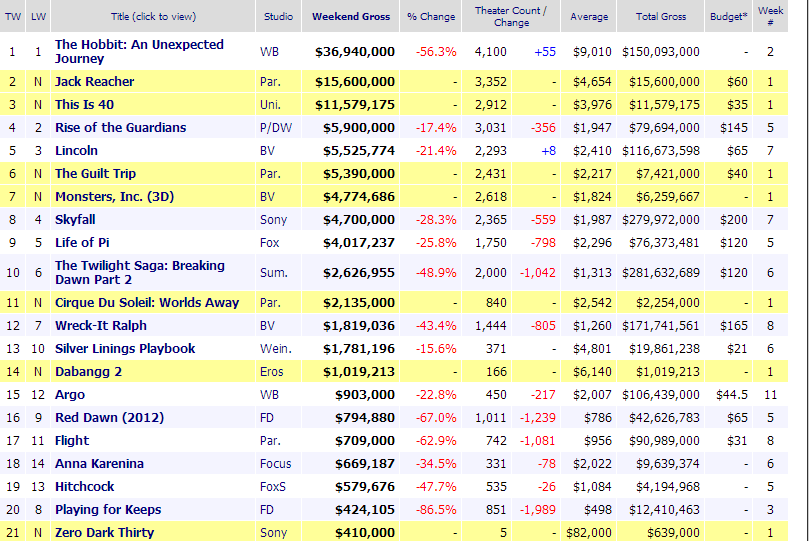Click Eros studio in Dabangg 2 row

[272, 372]
